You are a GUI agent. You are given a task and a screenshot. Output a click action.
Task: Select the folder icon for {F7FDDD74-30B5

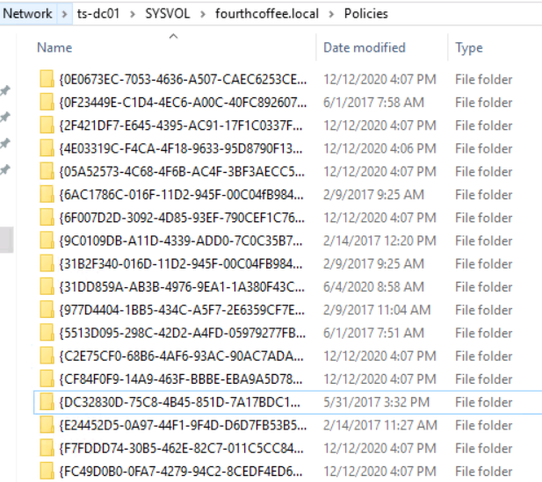47,448
